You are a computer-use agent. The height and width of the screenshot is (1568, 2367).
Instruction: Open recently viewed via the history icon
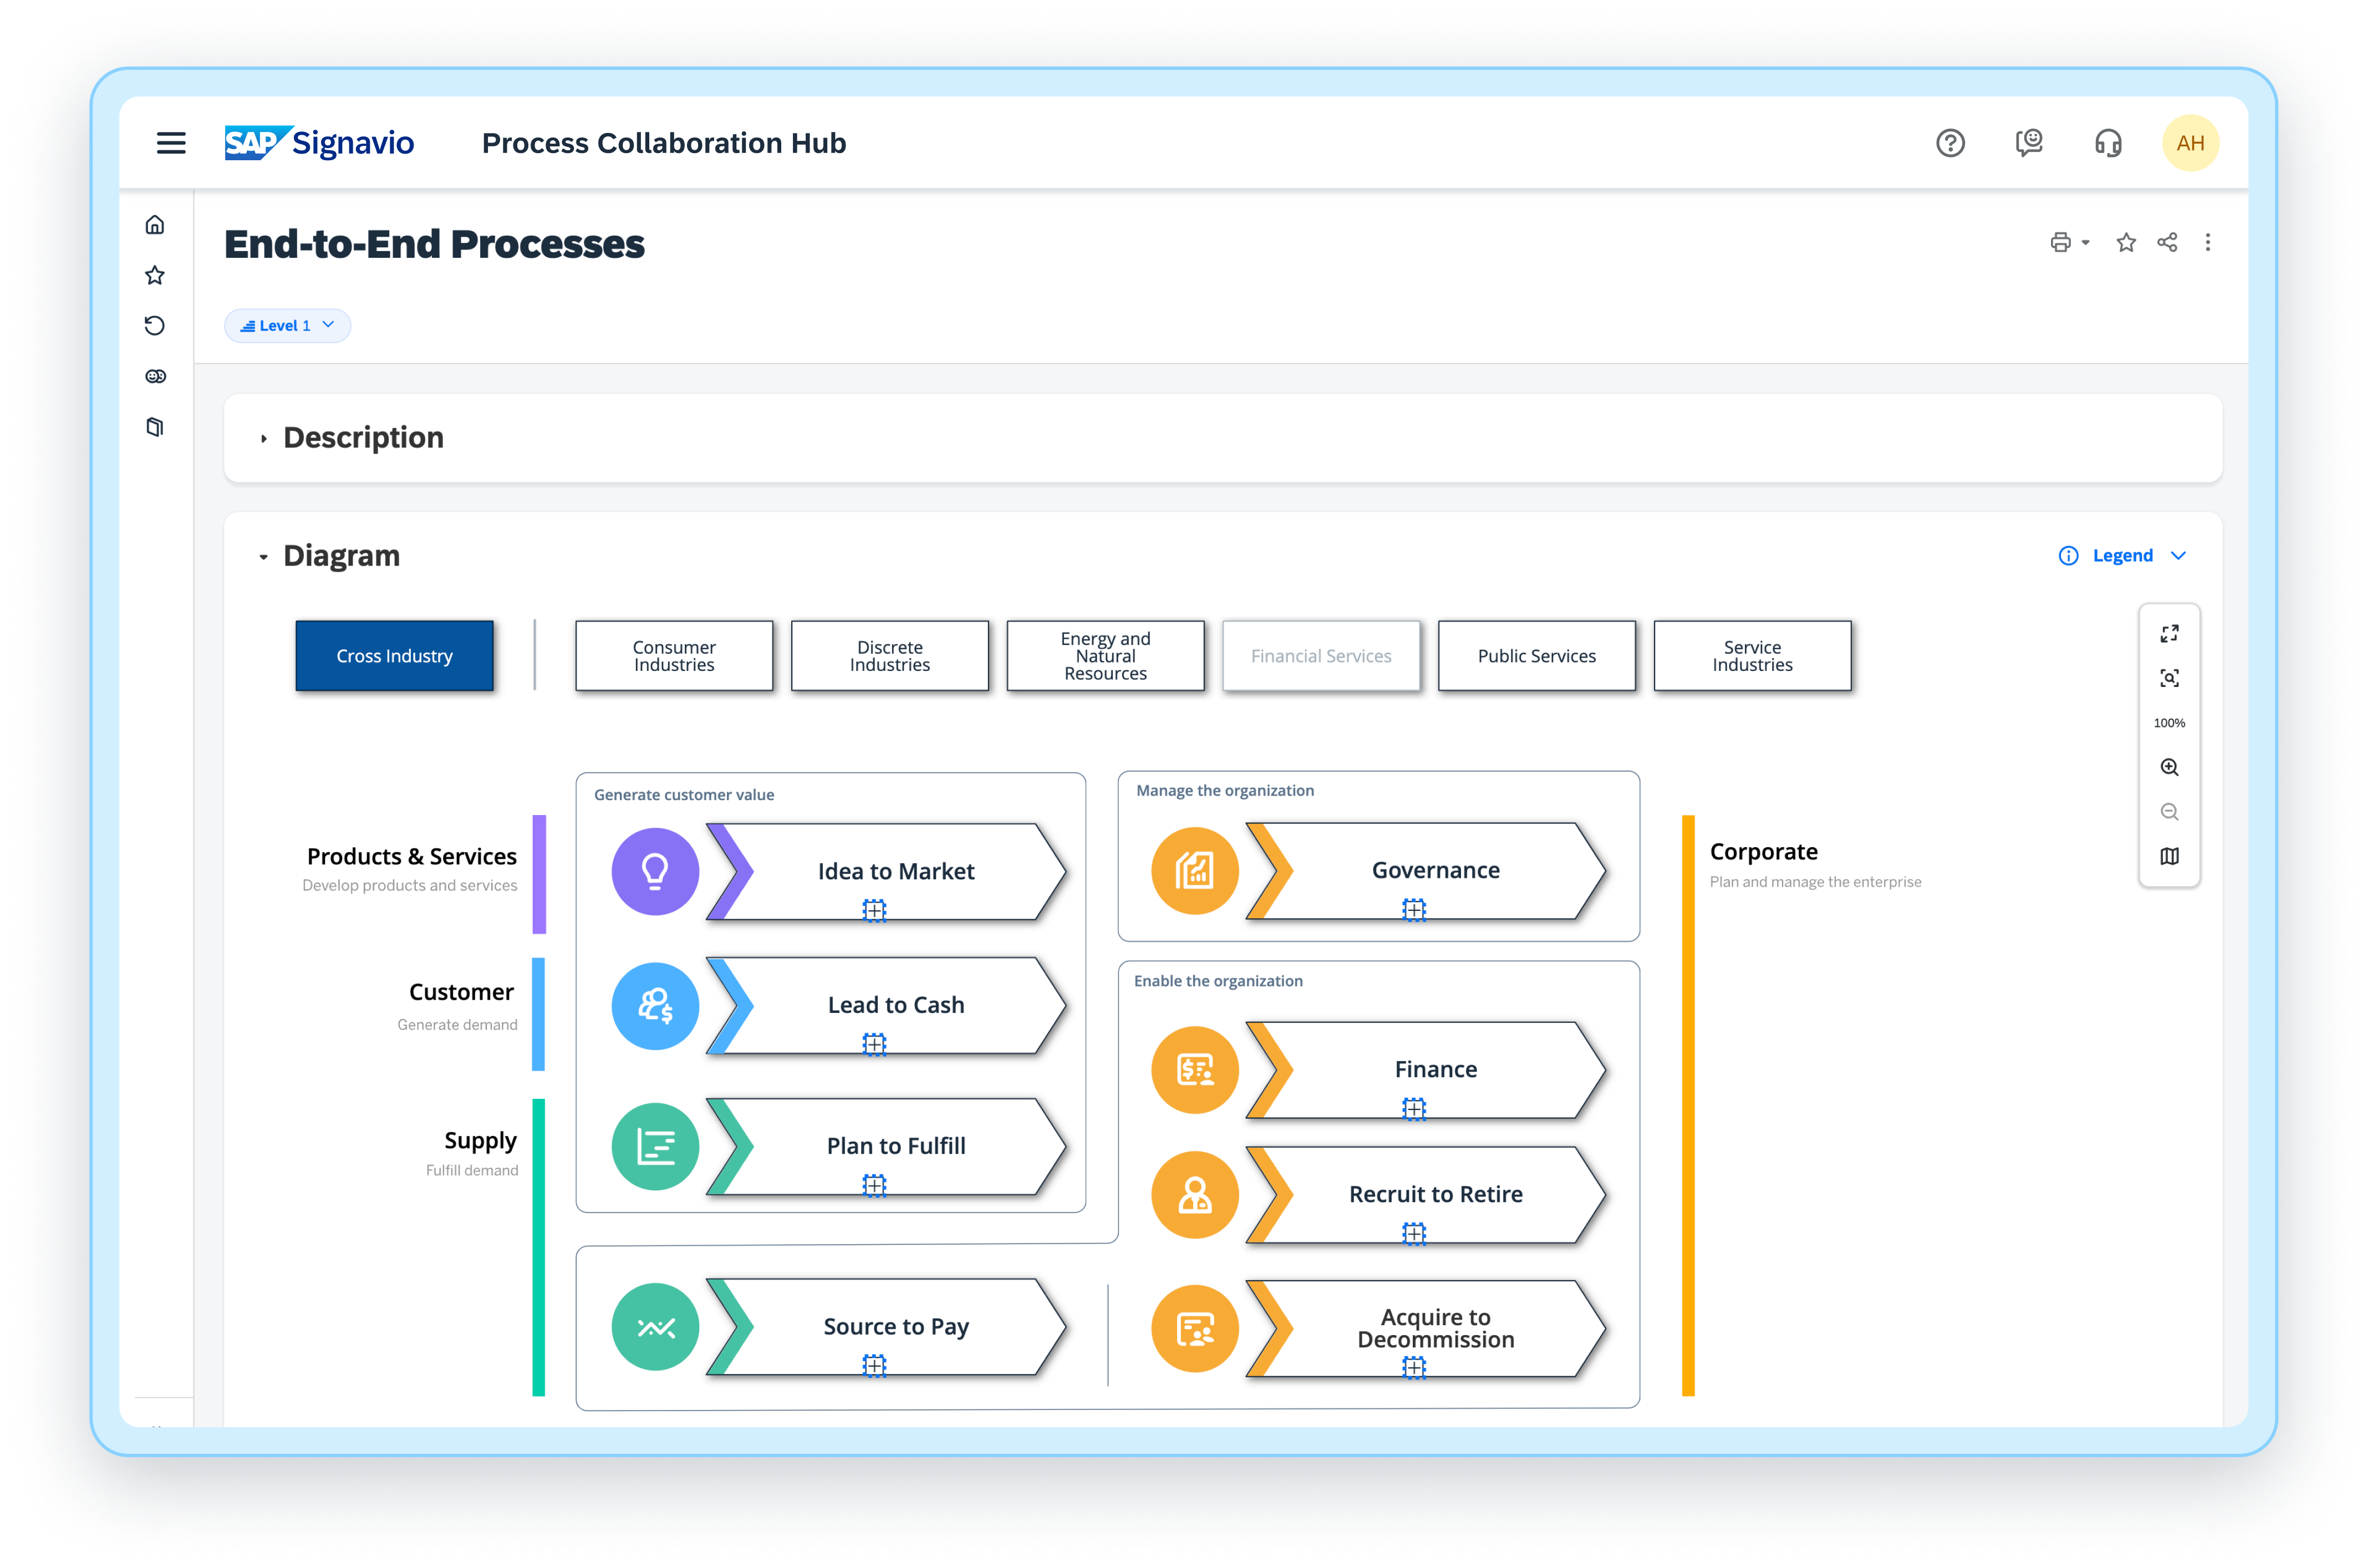click(155, 325)
